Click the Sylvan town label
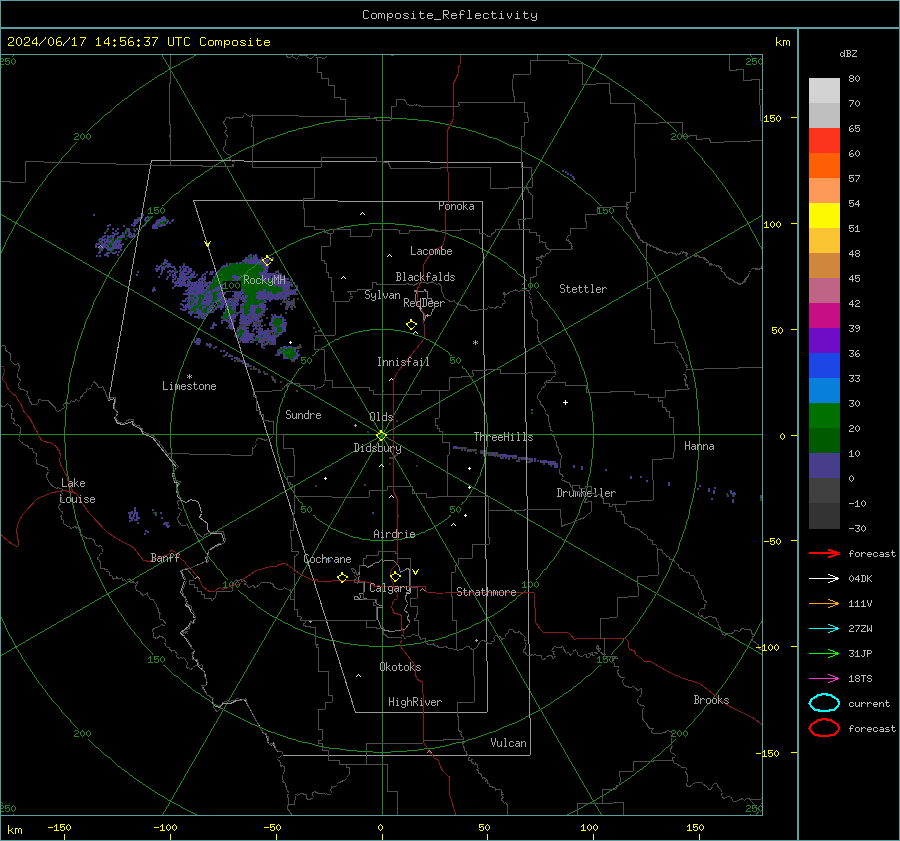900x841 pixels. point(382,295)
